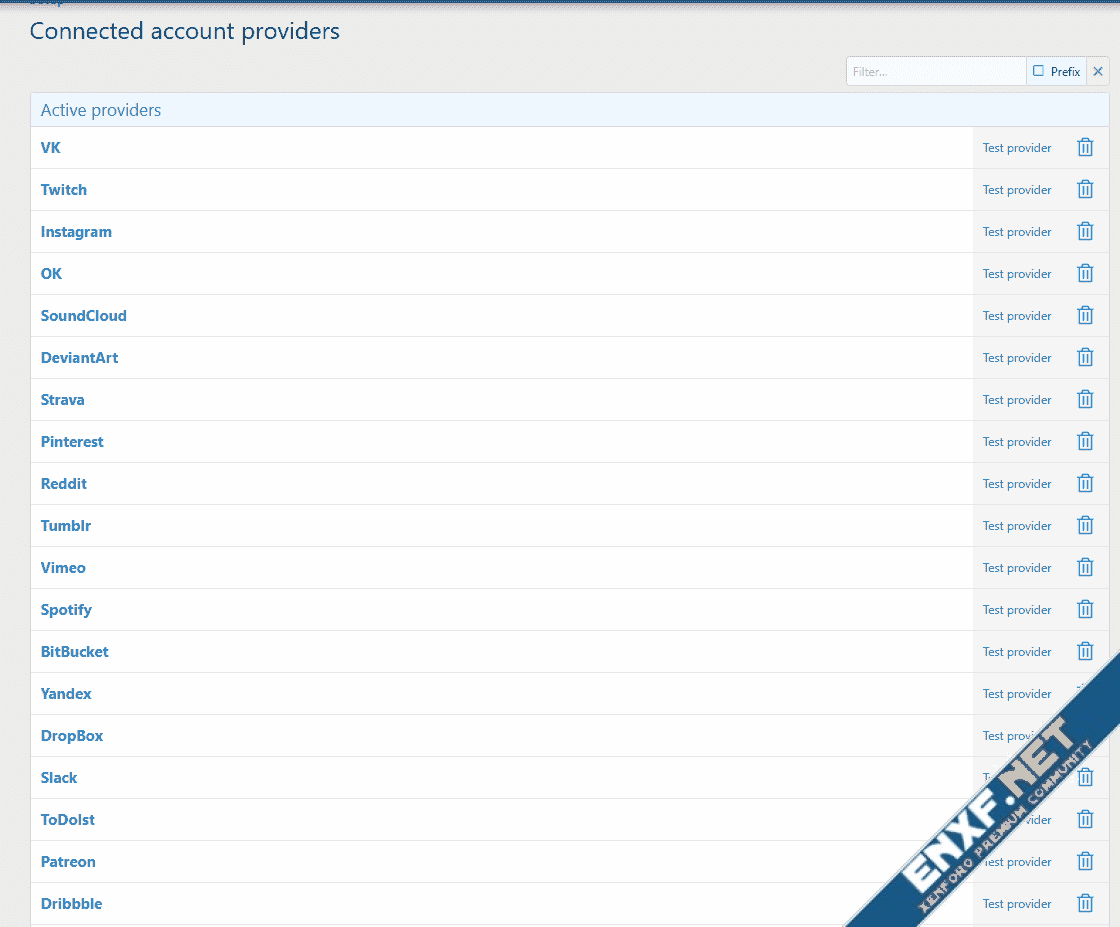This screenshot has height=927, width=1120.
Task: Open the Tumblr provider
Action: coord(66,526)
